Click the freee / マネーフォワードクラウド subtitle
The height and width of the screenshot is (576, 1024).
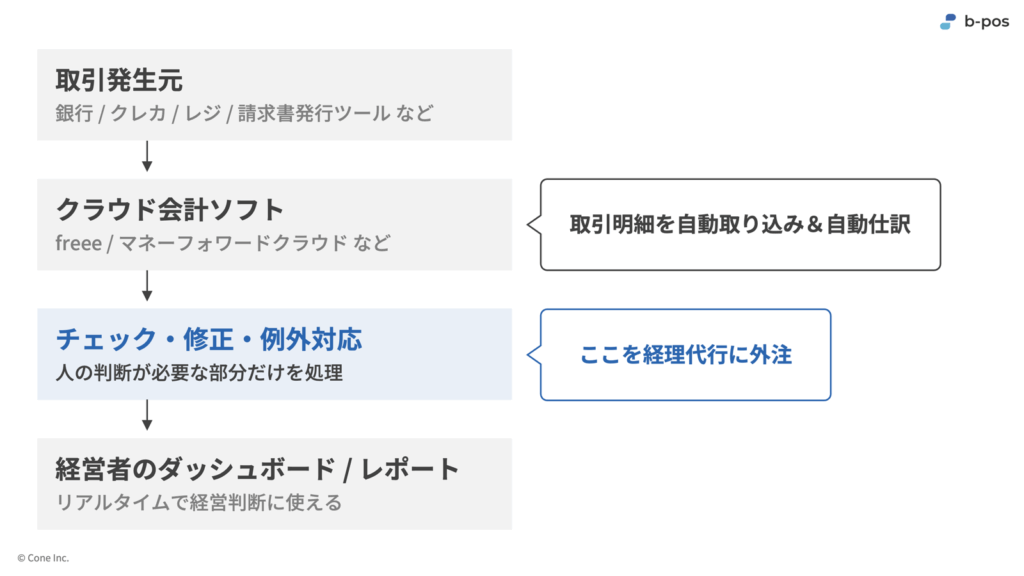(x=223, y=243)
